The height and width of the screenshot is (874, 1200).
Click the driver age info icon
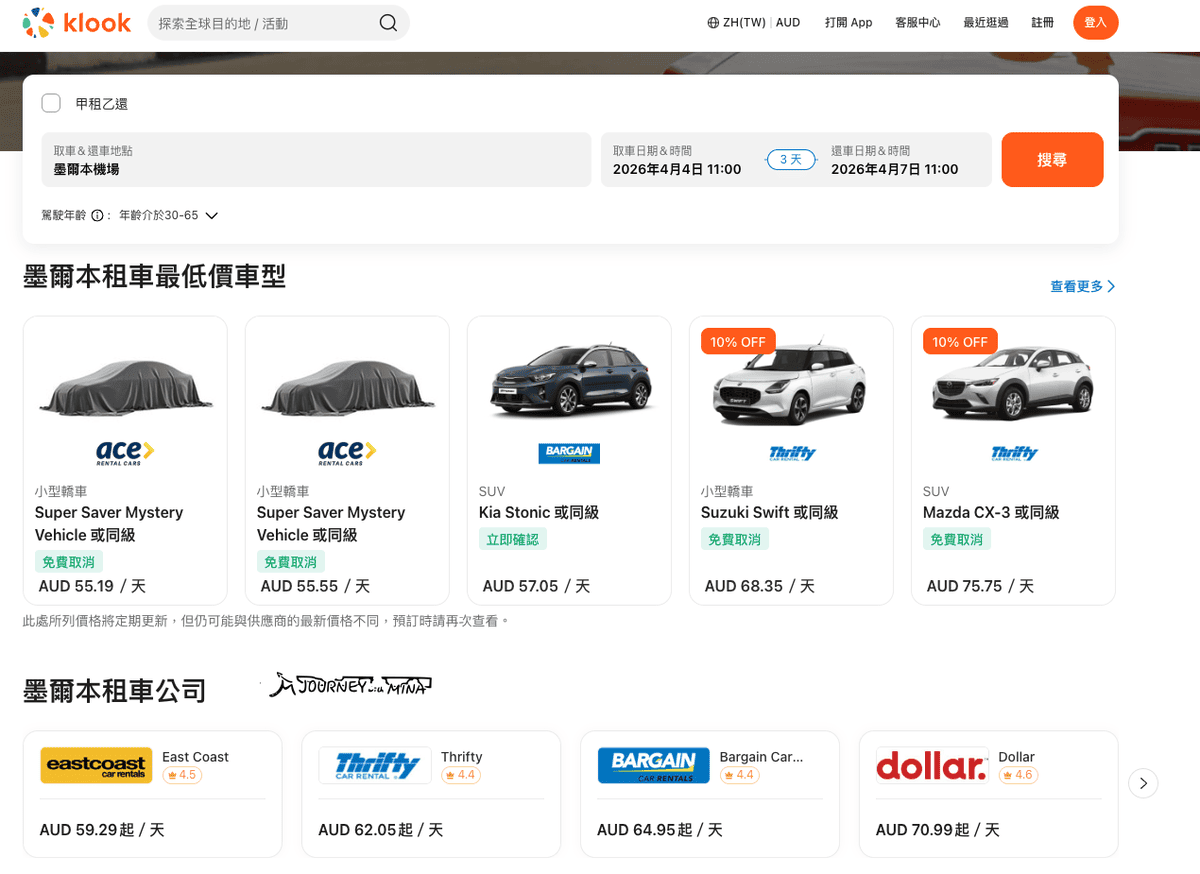coord(97,215)
